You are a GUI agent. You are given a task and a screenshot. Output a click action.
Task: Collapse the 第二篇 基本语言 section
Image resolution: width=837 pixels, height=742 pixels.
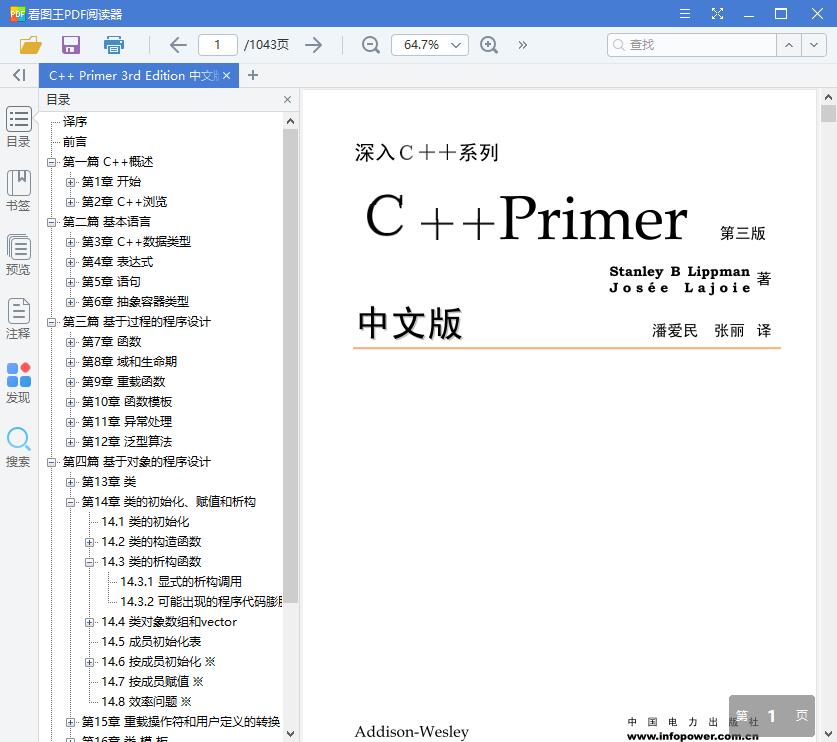coord(51,222)
